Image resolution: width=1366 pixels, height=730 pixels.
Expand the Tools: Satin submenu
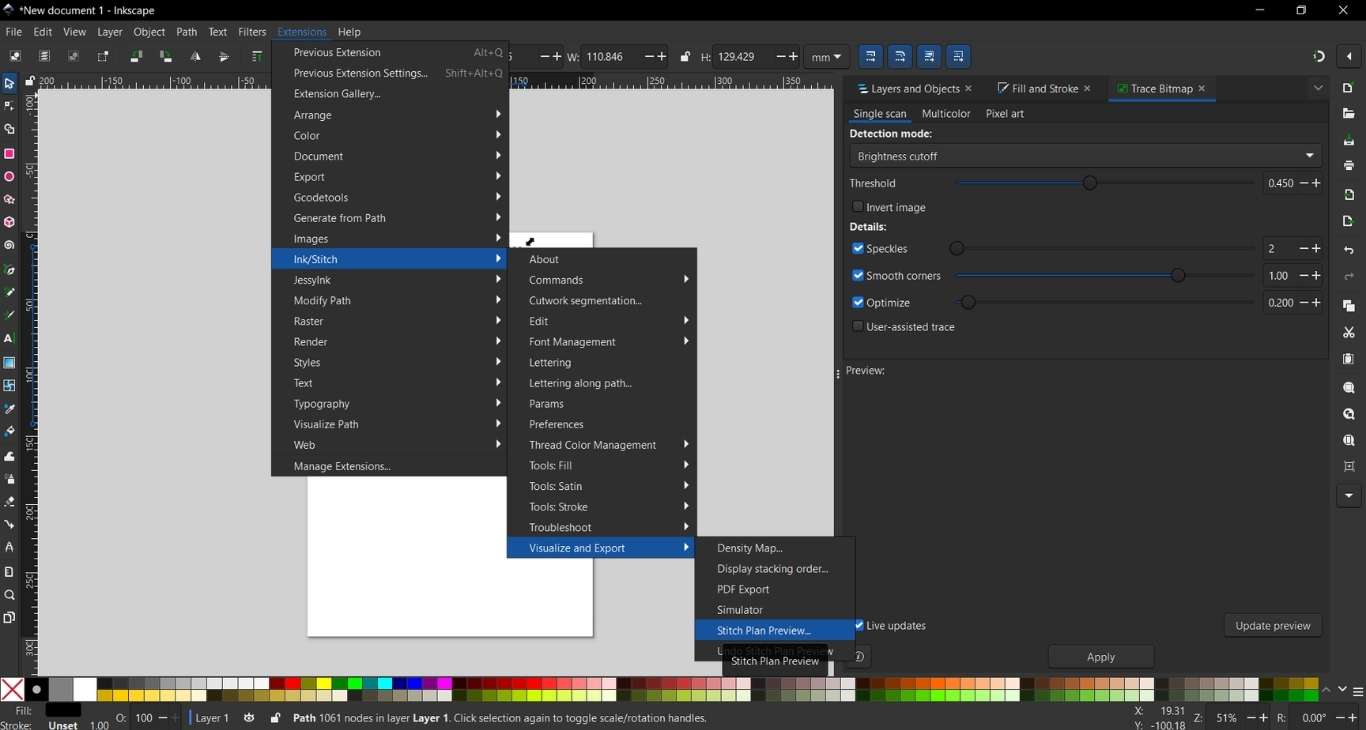click(602, 487)
